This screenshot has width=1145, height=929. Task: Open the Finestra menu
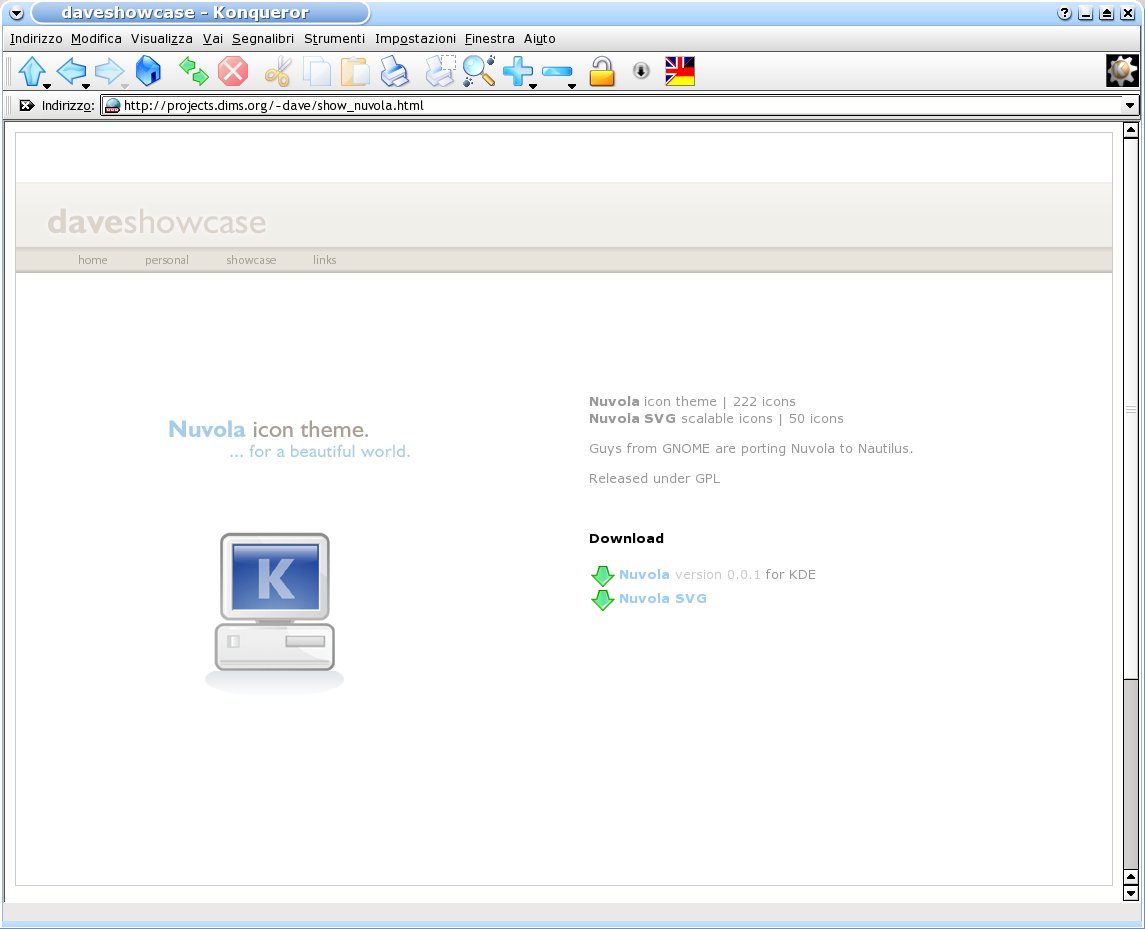click(489, 39)
